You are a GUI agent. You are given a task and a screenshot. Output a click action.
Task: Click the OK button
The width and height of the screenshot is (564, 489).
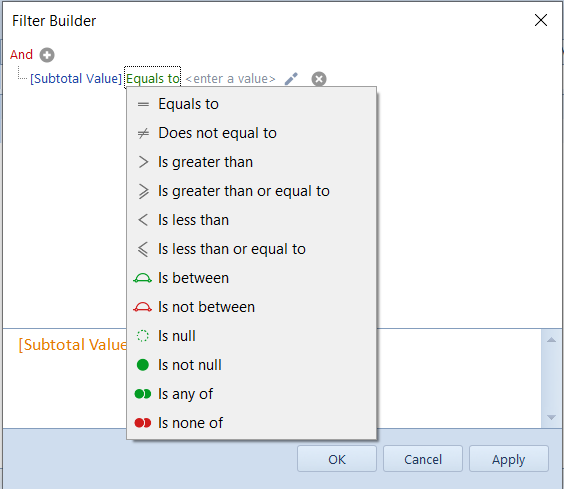tap(337, 459)
